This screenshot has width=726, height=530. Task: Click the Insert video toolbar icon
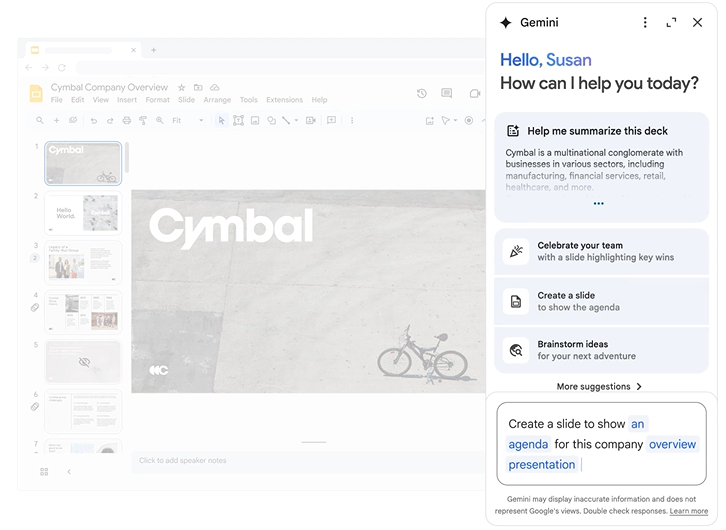coord(311,120)
